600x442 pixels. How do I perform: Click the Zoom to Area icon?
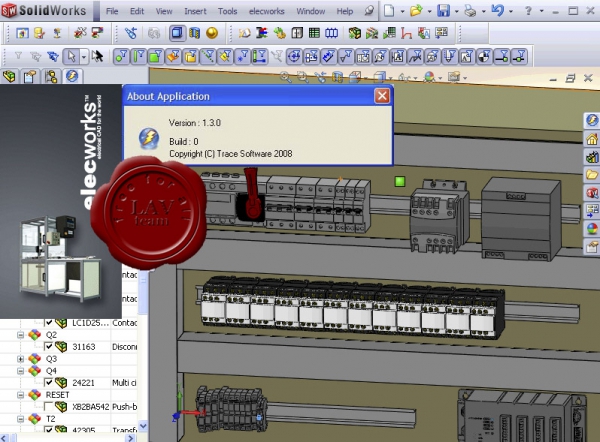tap(303, 77)
